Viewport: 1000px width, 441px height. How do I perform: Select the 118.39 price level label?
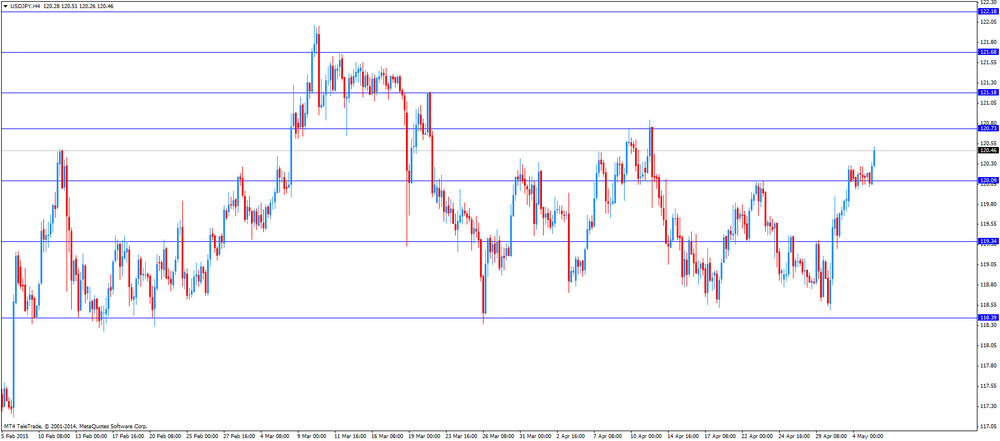(x=988, y=317)
